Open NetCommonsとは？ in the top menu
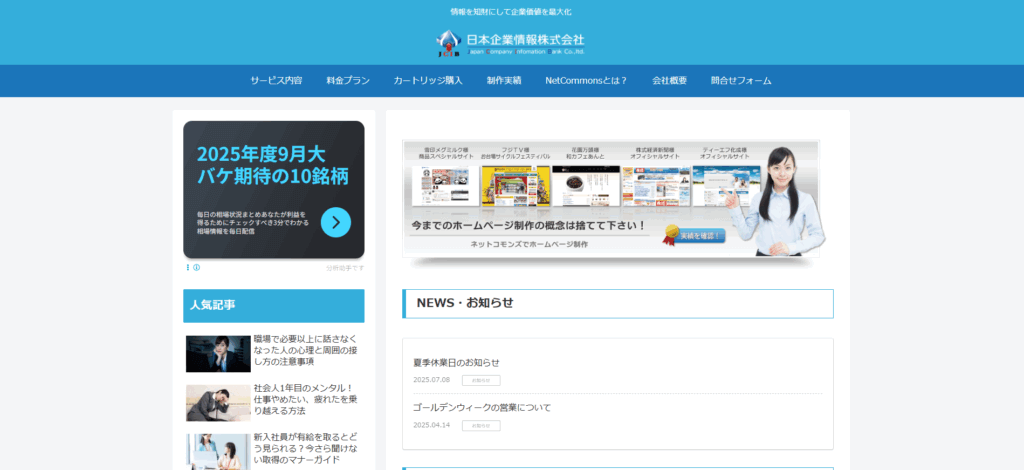The width and height of the screenshot is (1024, 470). click(586, 80)
